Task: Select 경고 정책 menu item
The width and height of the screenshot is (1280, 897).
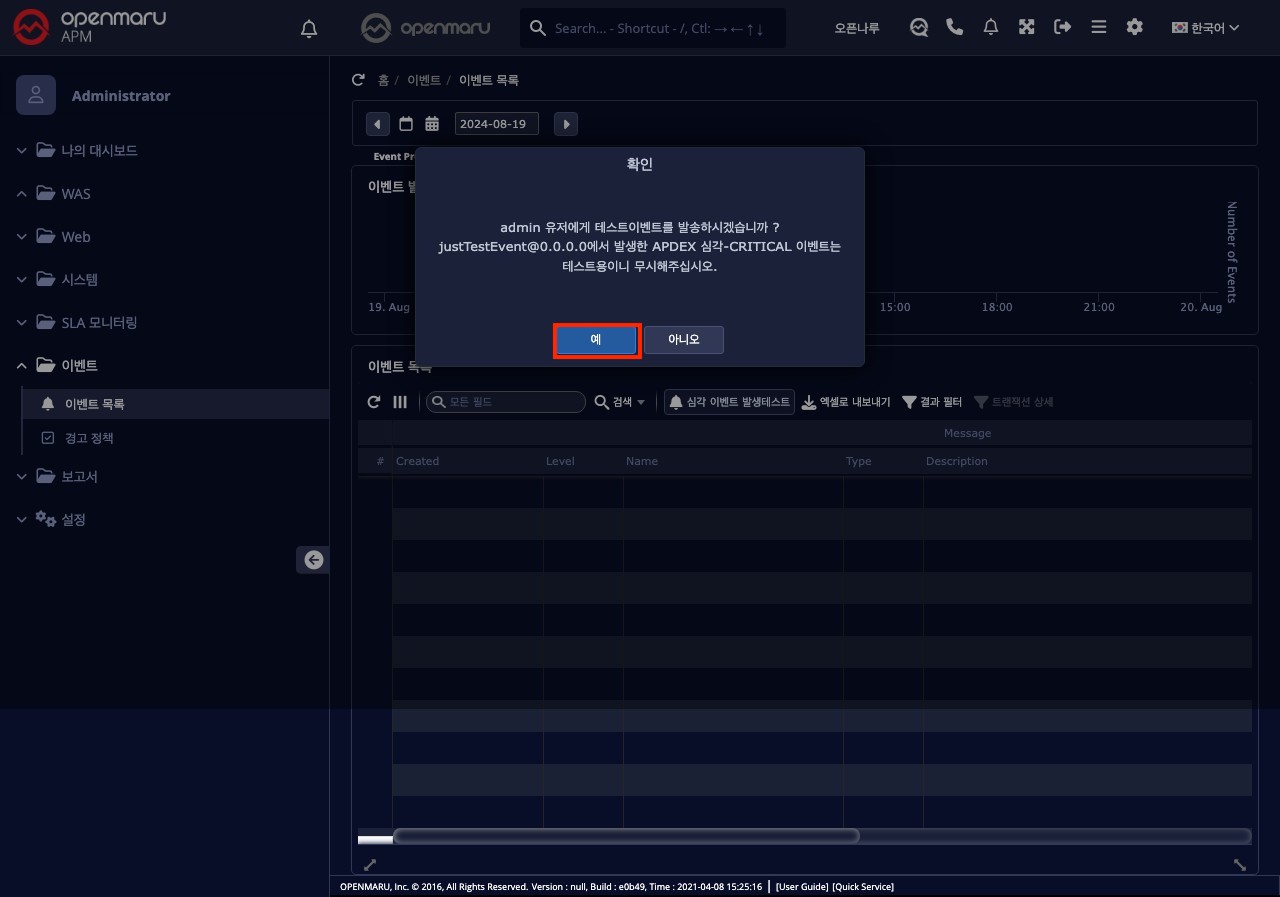Action: (x=89, y=438)
